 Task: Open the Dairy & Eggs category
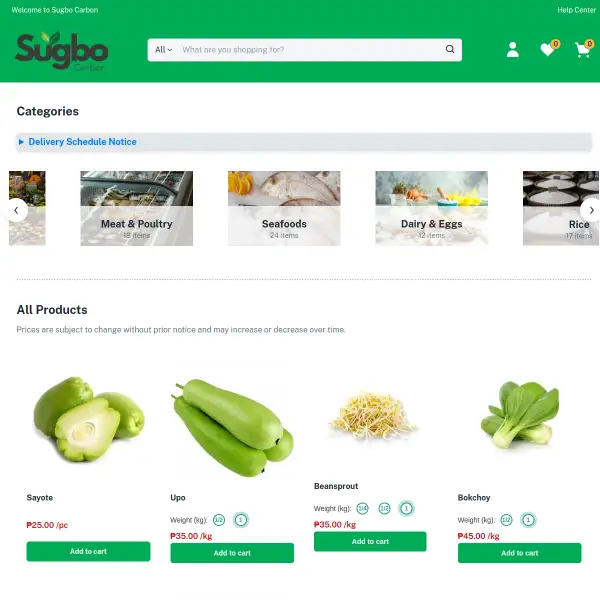pos(432,208)
